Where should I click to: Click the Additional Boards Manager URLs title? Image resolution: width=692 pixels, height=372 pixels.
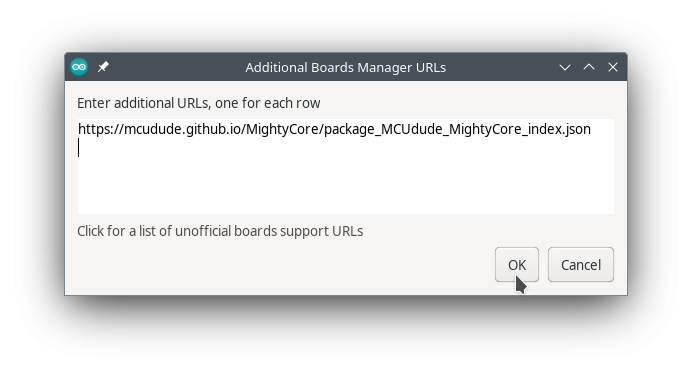(x=346, y=68)
